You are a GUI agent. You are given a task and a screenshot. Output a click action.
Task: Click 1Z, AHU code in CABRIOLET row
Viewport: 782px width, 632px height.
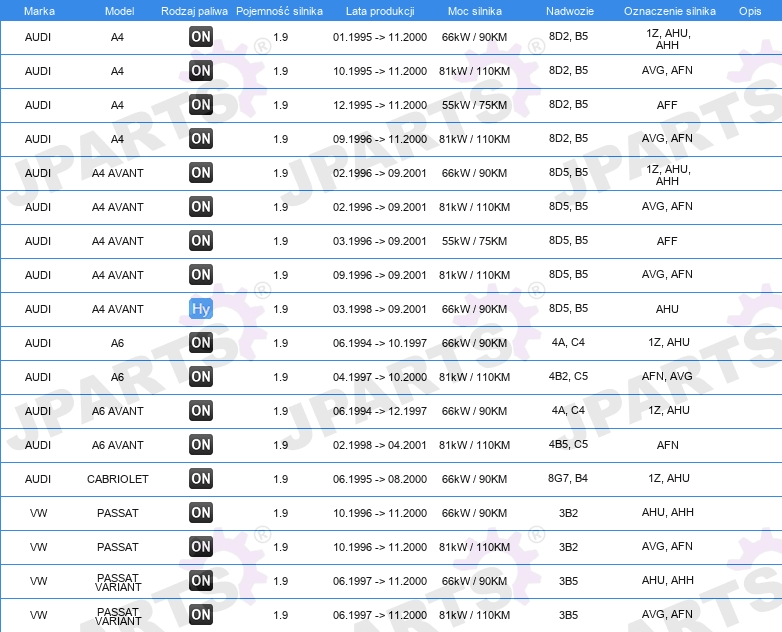click(x=669, y=478)
